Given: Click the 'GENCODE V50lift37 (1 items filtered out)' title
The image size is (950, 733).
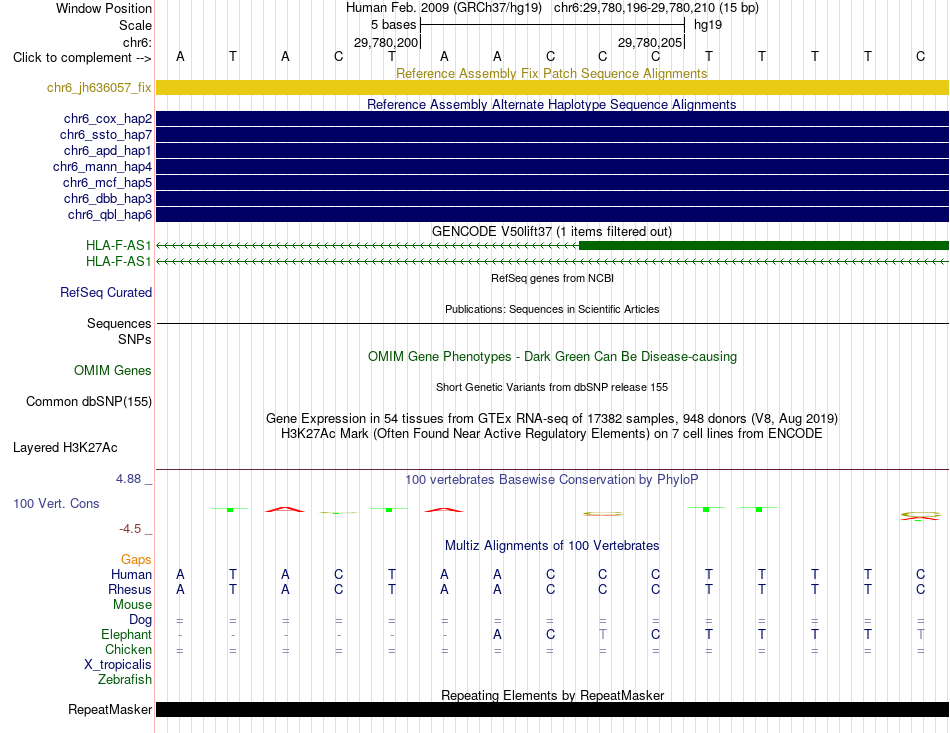Looking at the screenshot, I should click(552, 231).
